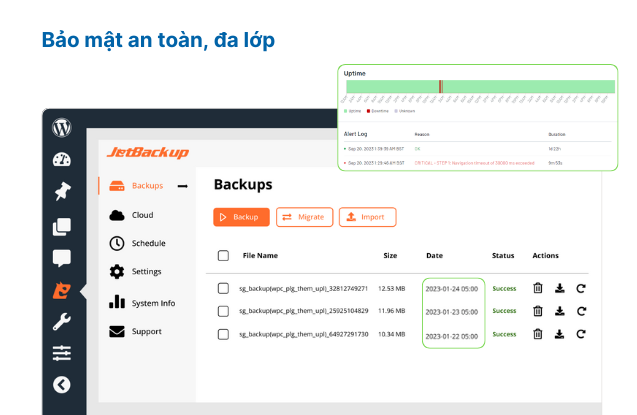Restore the 10.34 MB backup
Screen dimensions: 637x415
pyautogui.click(x=581, y=334)
